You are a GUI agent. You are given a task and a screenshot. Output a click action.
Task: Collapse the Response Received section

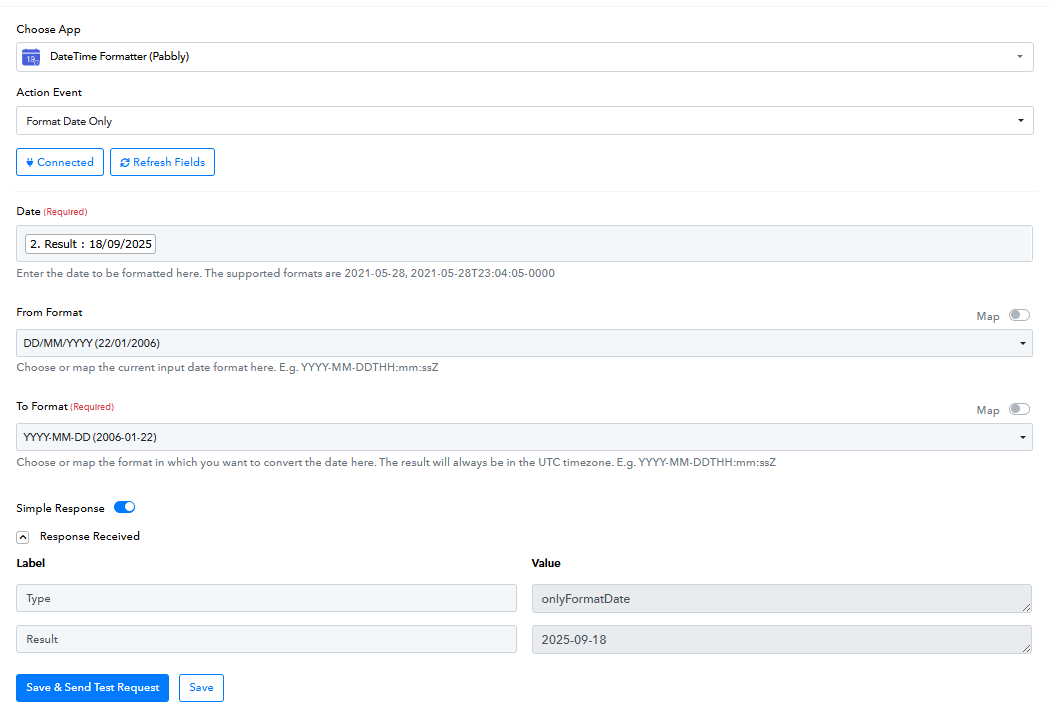pos(23,537)
